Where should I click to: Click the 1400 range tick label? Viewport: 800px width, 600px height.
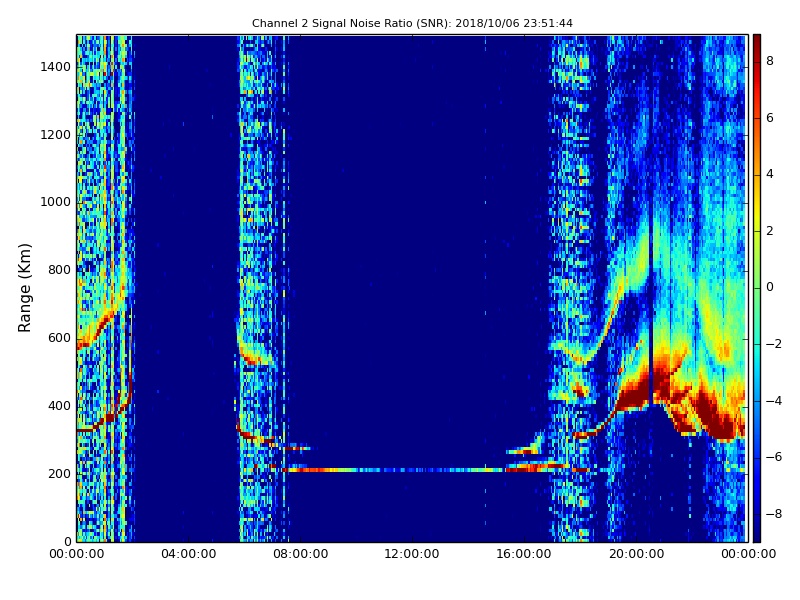(56, 67)
